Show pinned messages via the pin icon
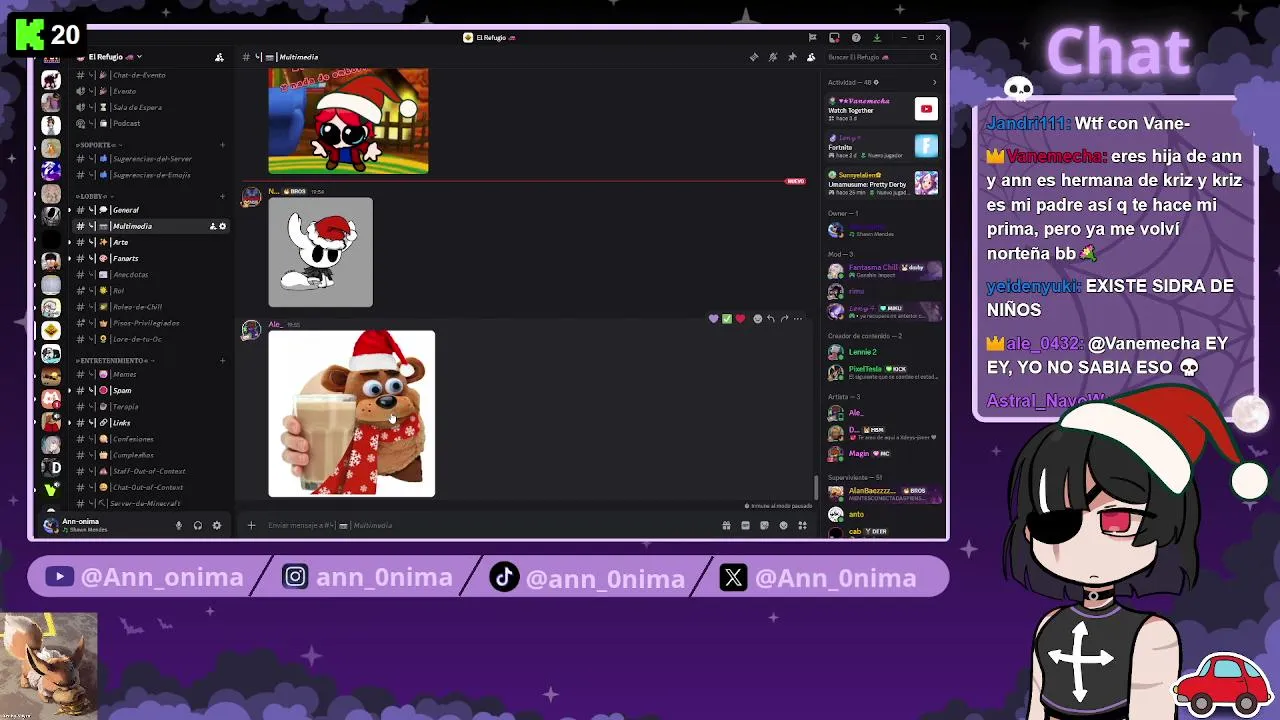The height and width of the screenshot is (720, 1280). click(x=792, y=57)
